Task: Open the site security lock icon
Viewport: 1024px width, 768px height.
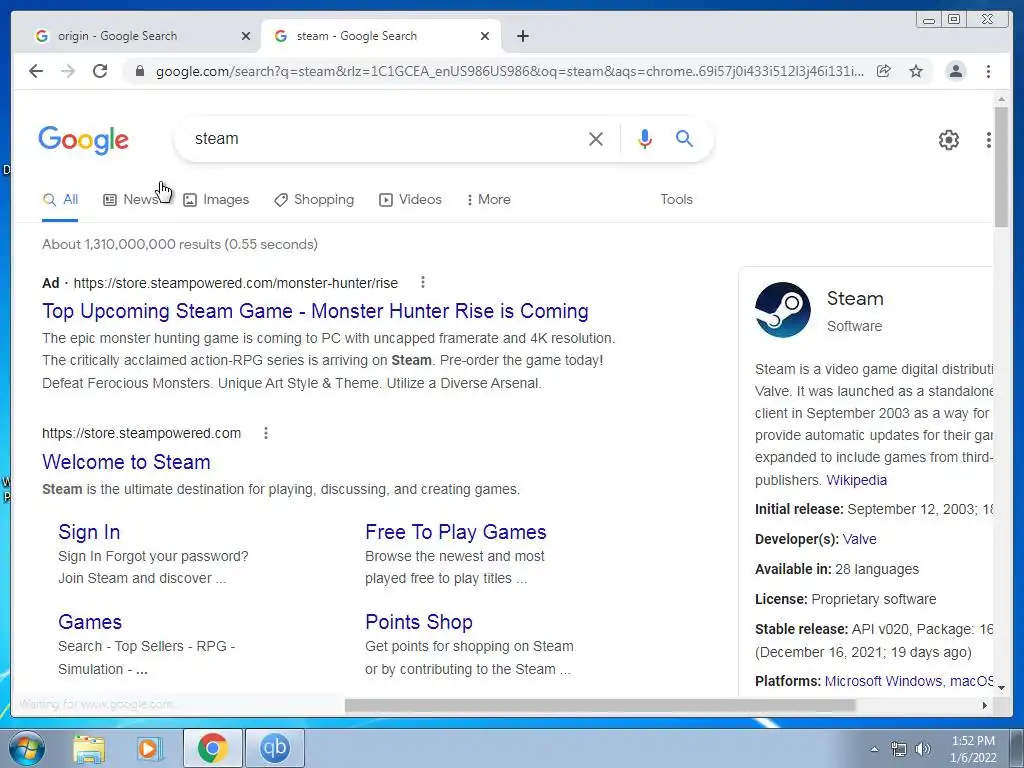Action: (x=139, y=71)
